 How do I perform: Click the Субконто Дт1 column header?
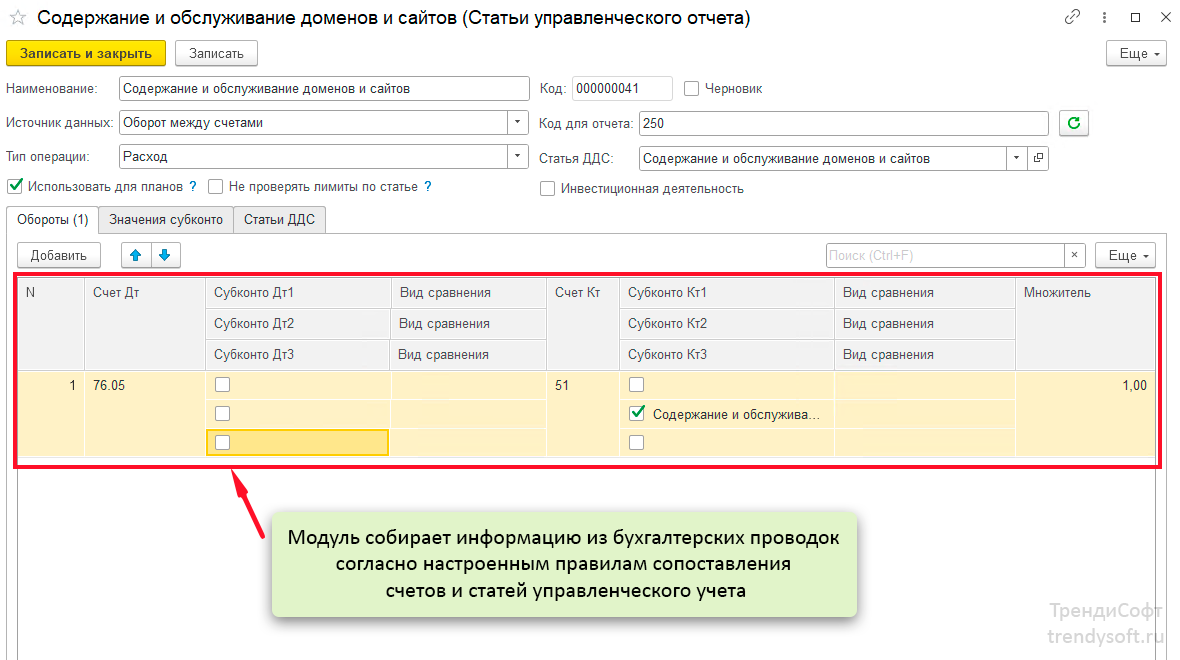tap(297, 293)
